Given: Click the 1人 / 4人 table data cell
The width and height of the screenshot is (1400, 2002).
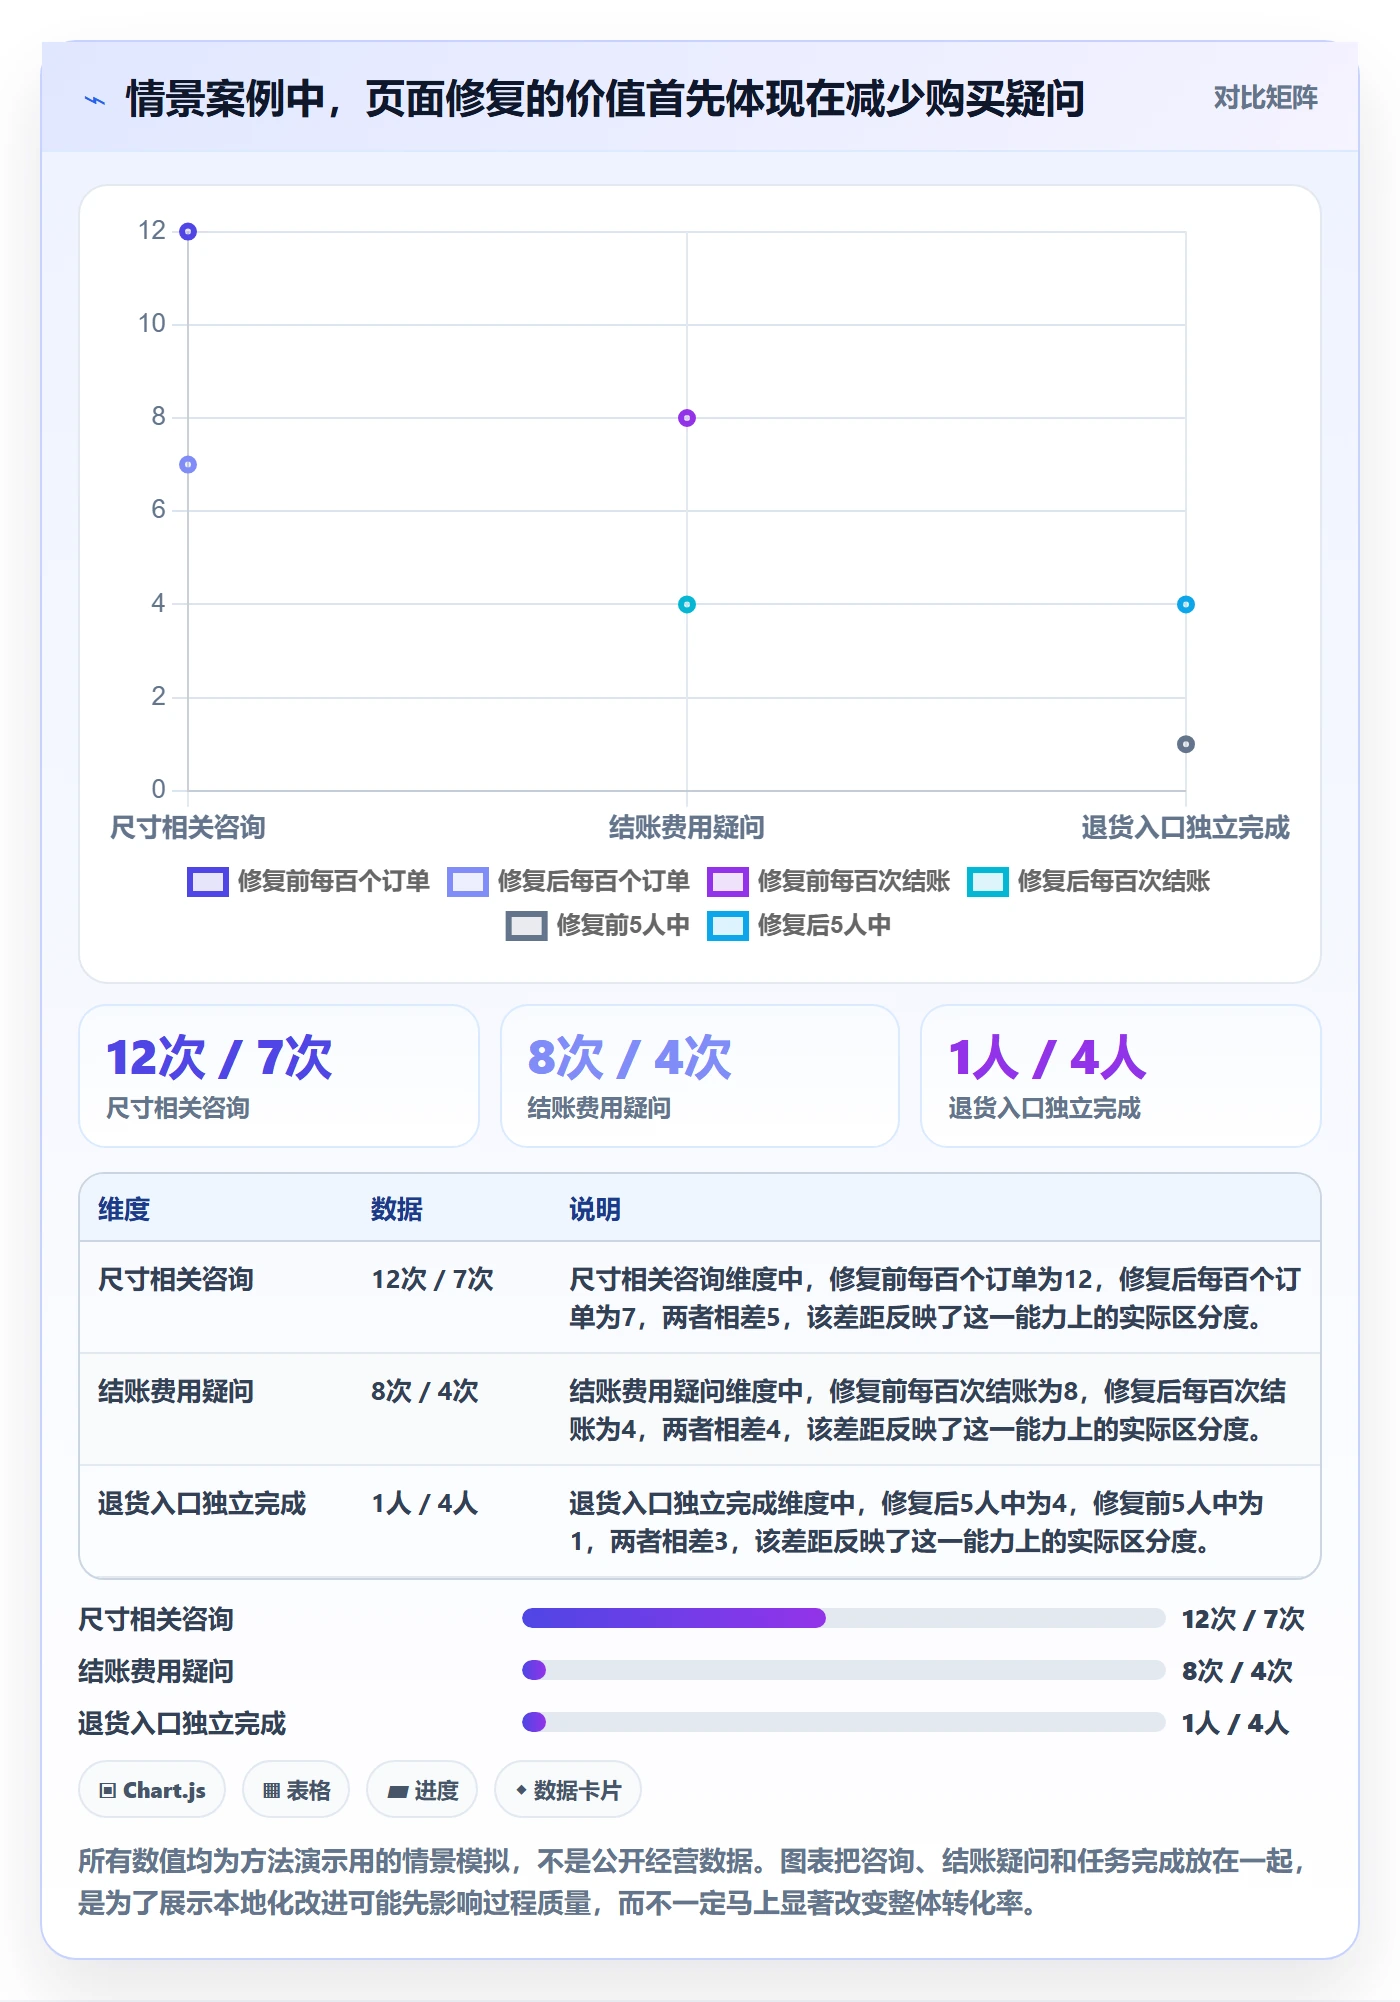Looking at the screenshot, I should [425, 1504].
